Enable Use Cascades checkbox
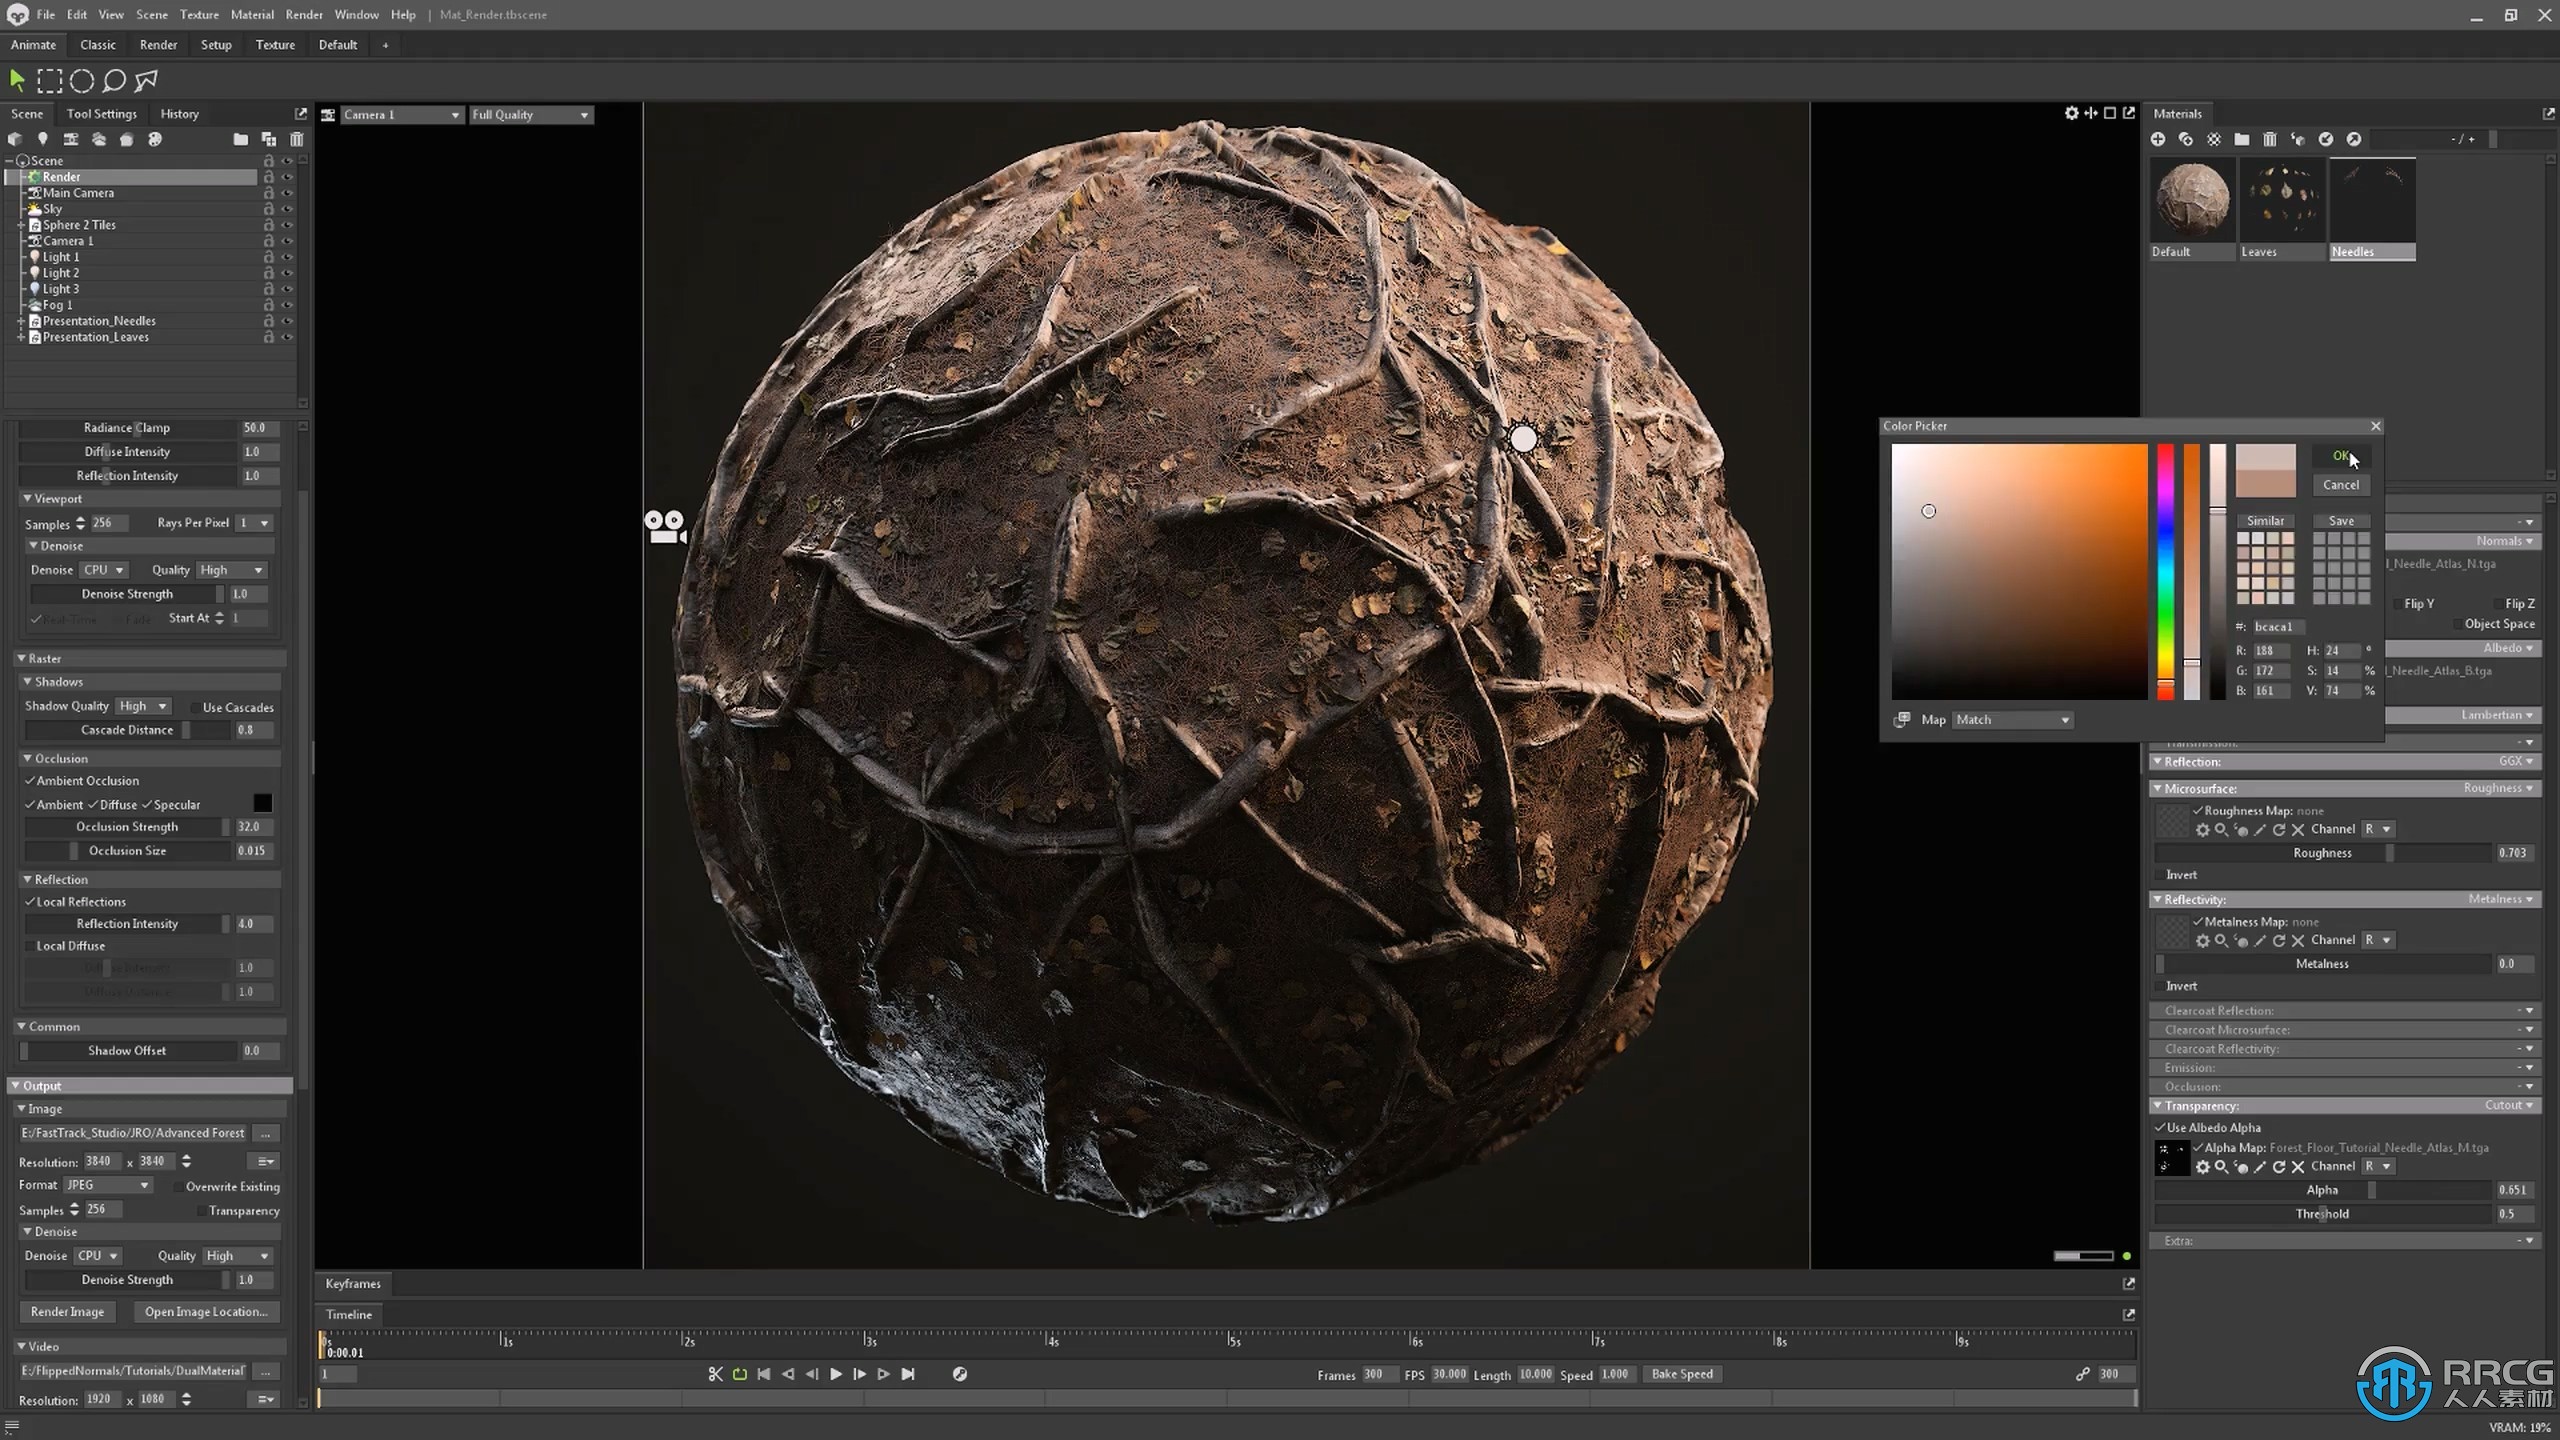Image resolution: width=2560 pixels, height=1440 pixels. [195, 707]
